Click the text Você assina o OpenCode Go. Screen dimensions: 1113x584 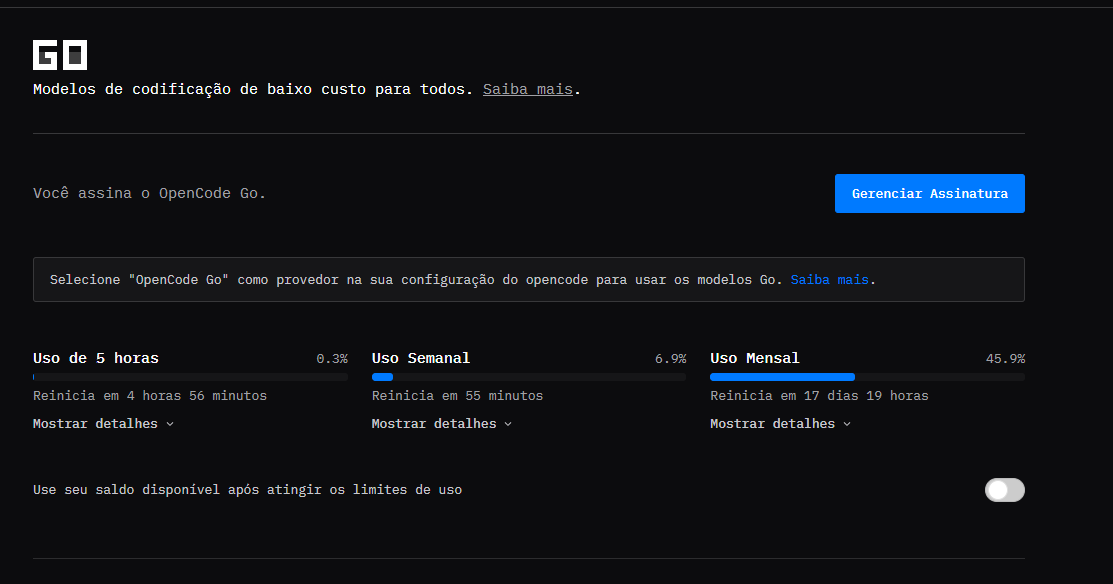149,193
